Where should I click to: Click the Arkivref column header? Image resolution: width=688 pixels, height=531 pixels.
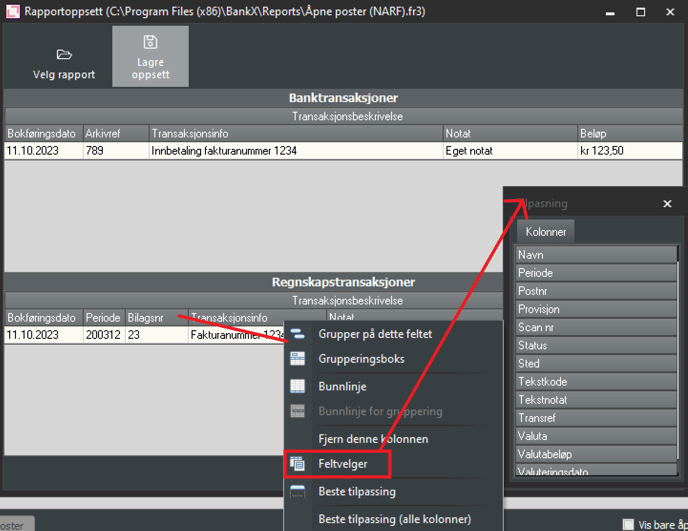click(x=114, y=133)
